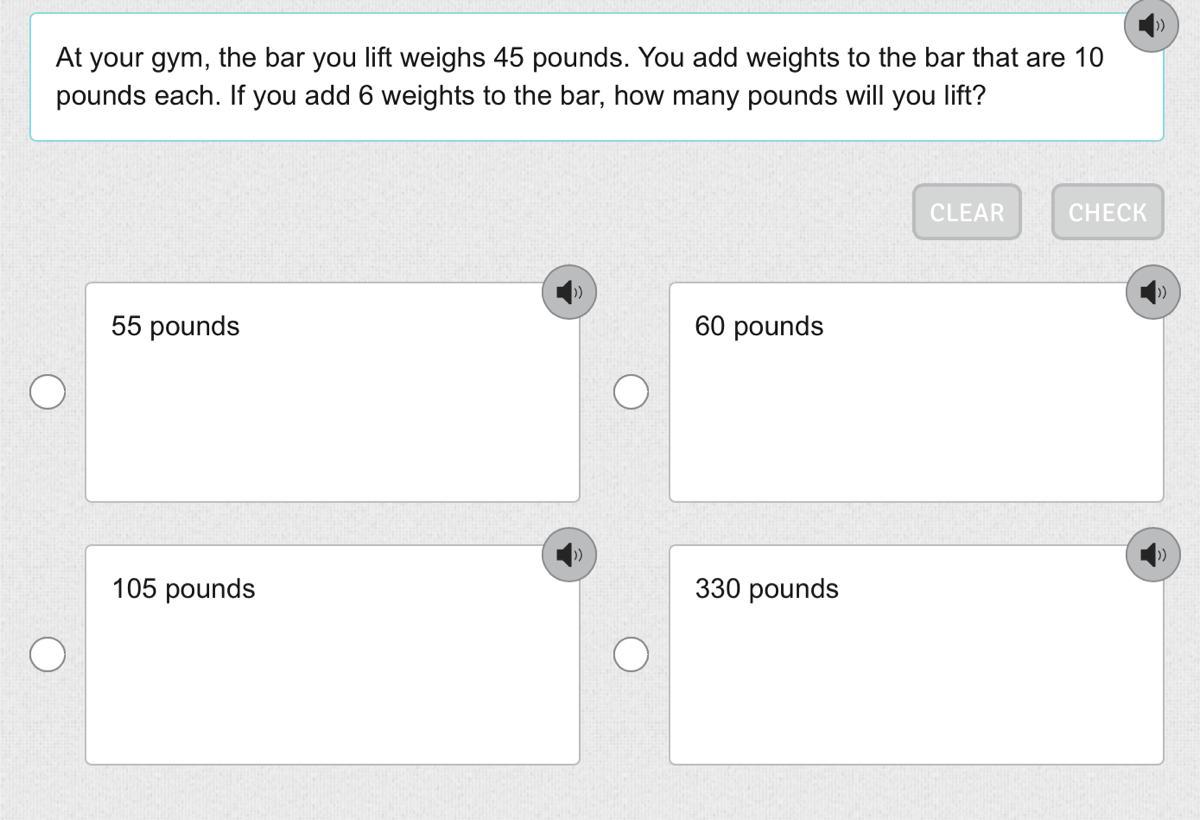Play audio for the 60 pounds answer
1200x820 pixels.
click(1152, 292)
